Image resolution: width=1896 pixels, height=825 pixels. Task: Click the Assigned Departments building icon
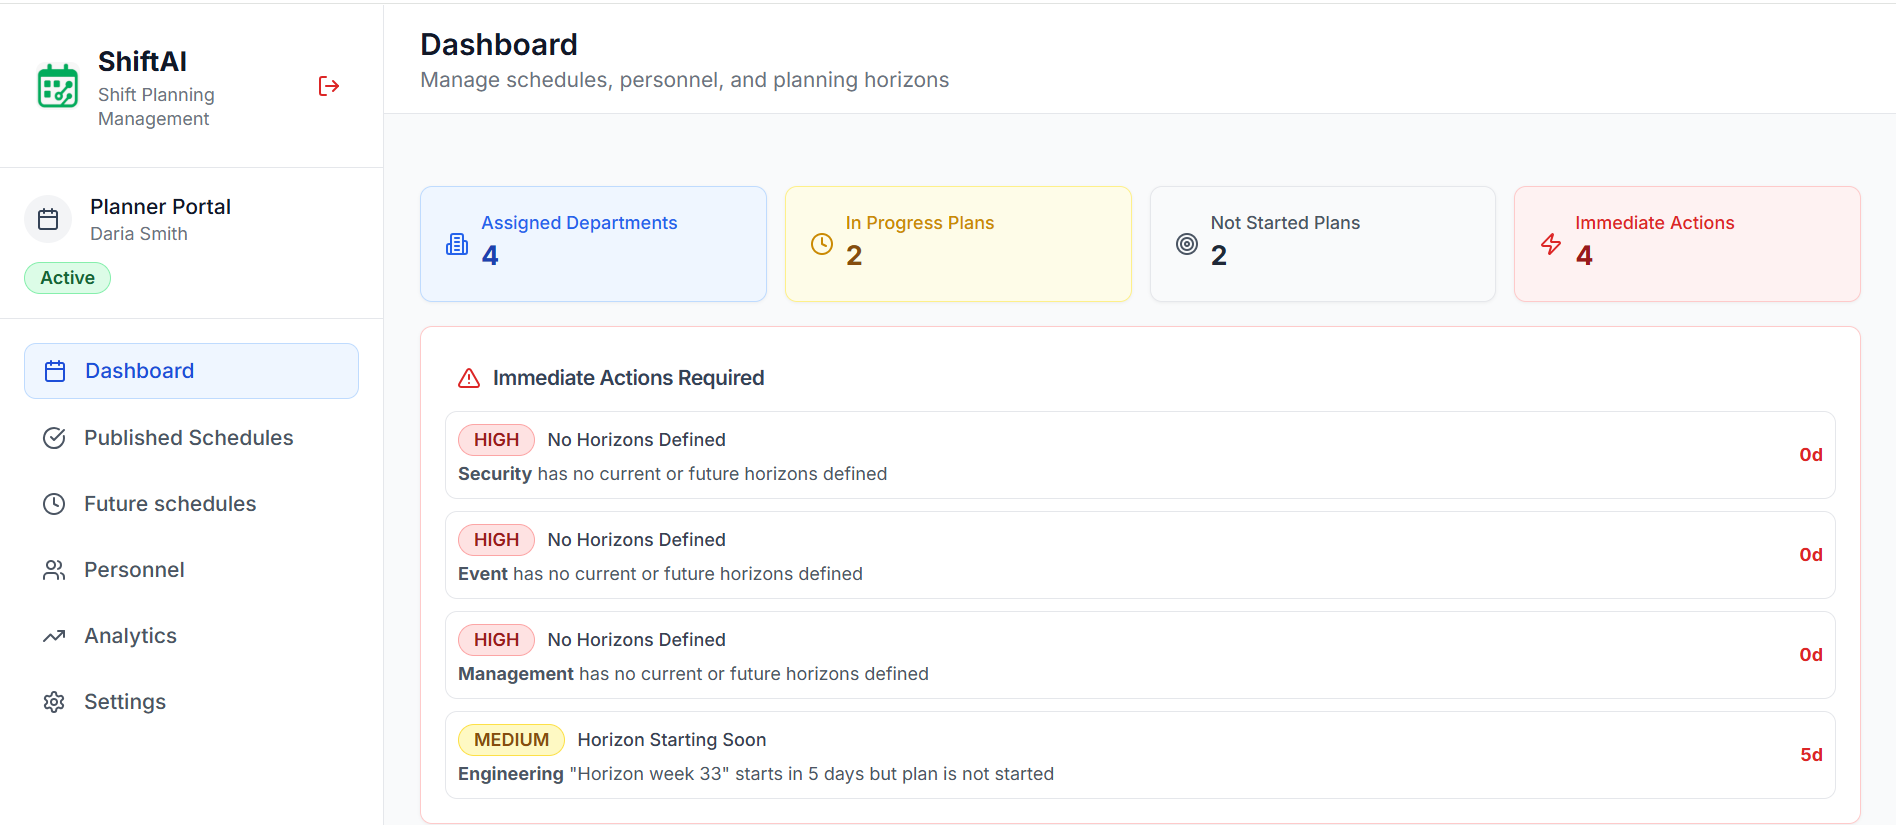[x=457, y=244]
